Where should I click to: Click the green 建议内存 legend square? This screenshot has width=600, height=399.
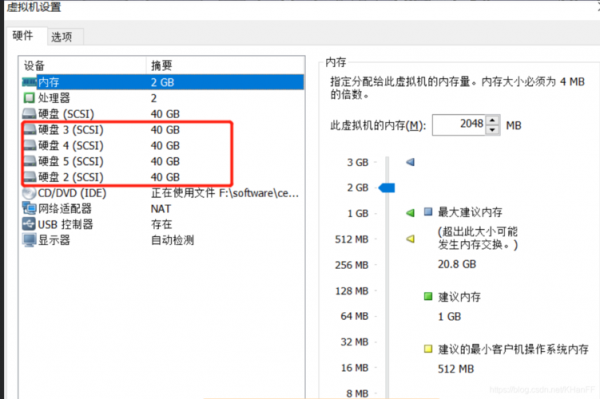428,296
